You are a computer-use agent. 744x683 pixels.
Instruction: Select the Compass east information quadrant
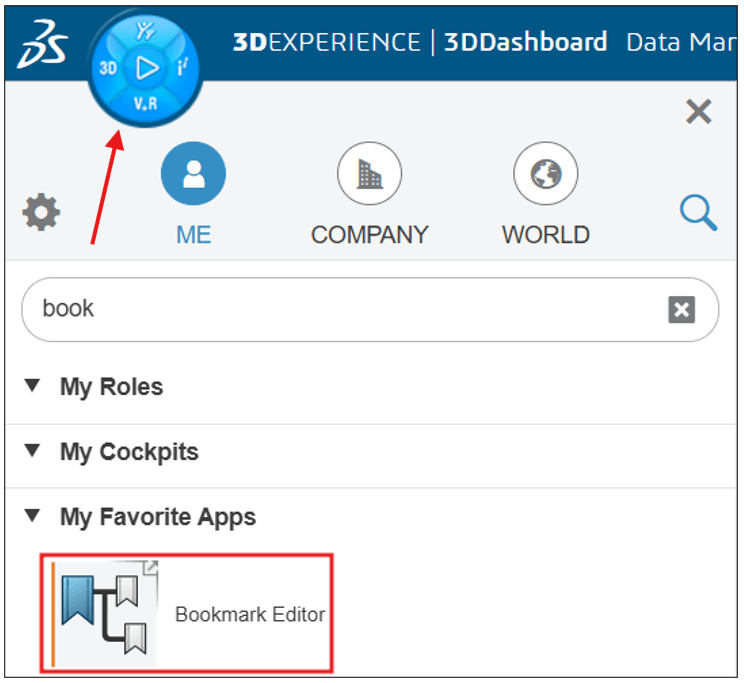183,67
